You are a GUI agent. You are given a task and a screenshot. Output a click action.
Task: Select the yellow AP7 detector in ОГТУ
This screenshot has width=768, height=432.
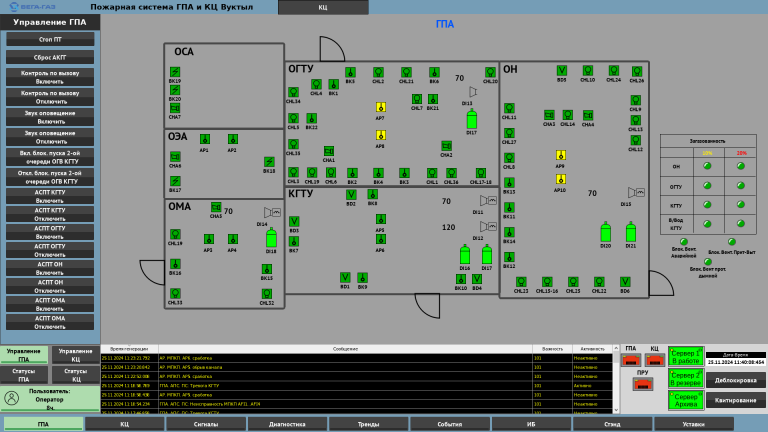pos(381,107)
